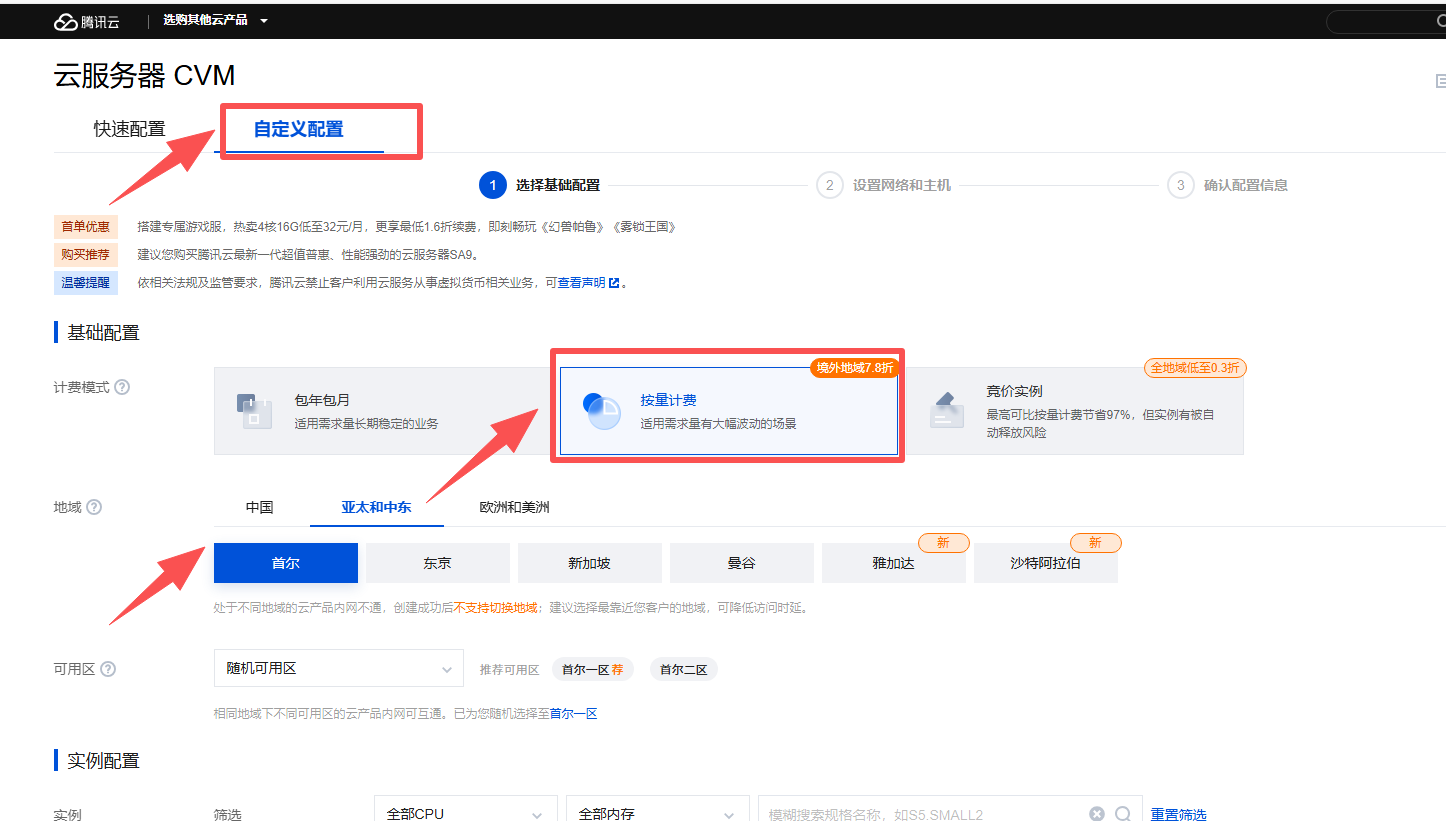Choose the 新加坡 region
The image size is (1446, 821).
590,563
